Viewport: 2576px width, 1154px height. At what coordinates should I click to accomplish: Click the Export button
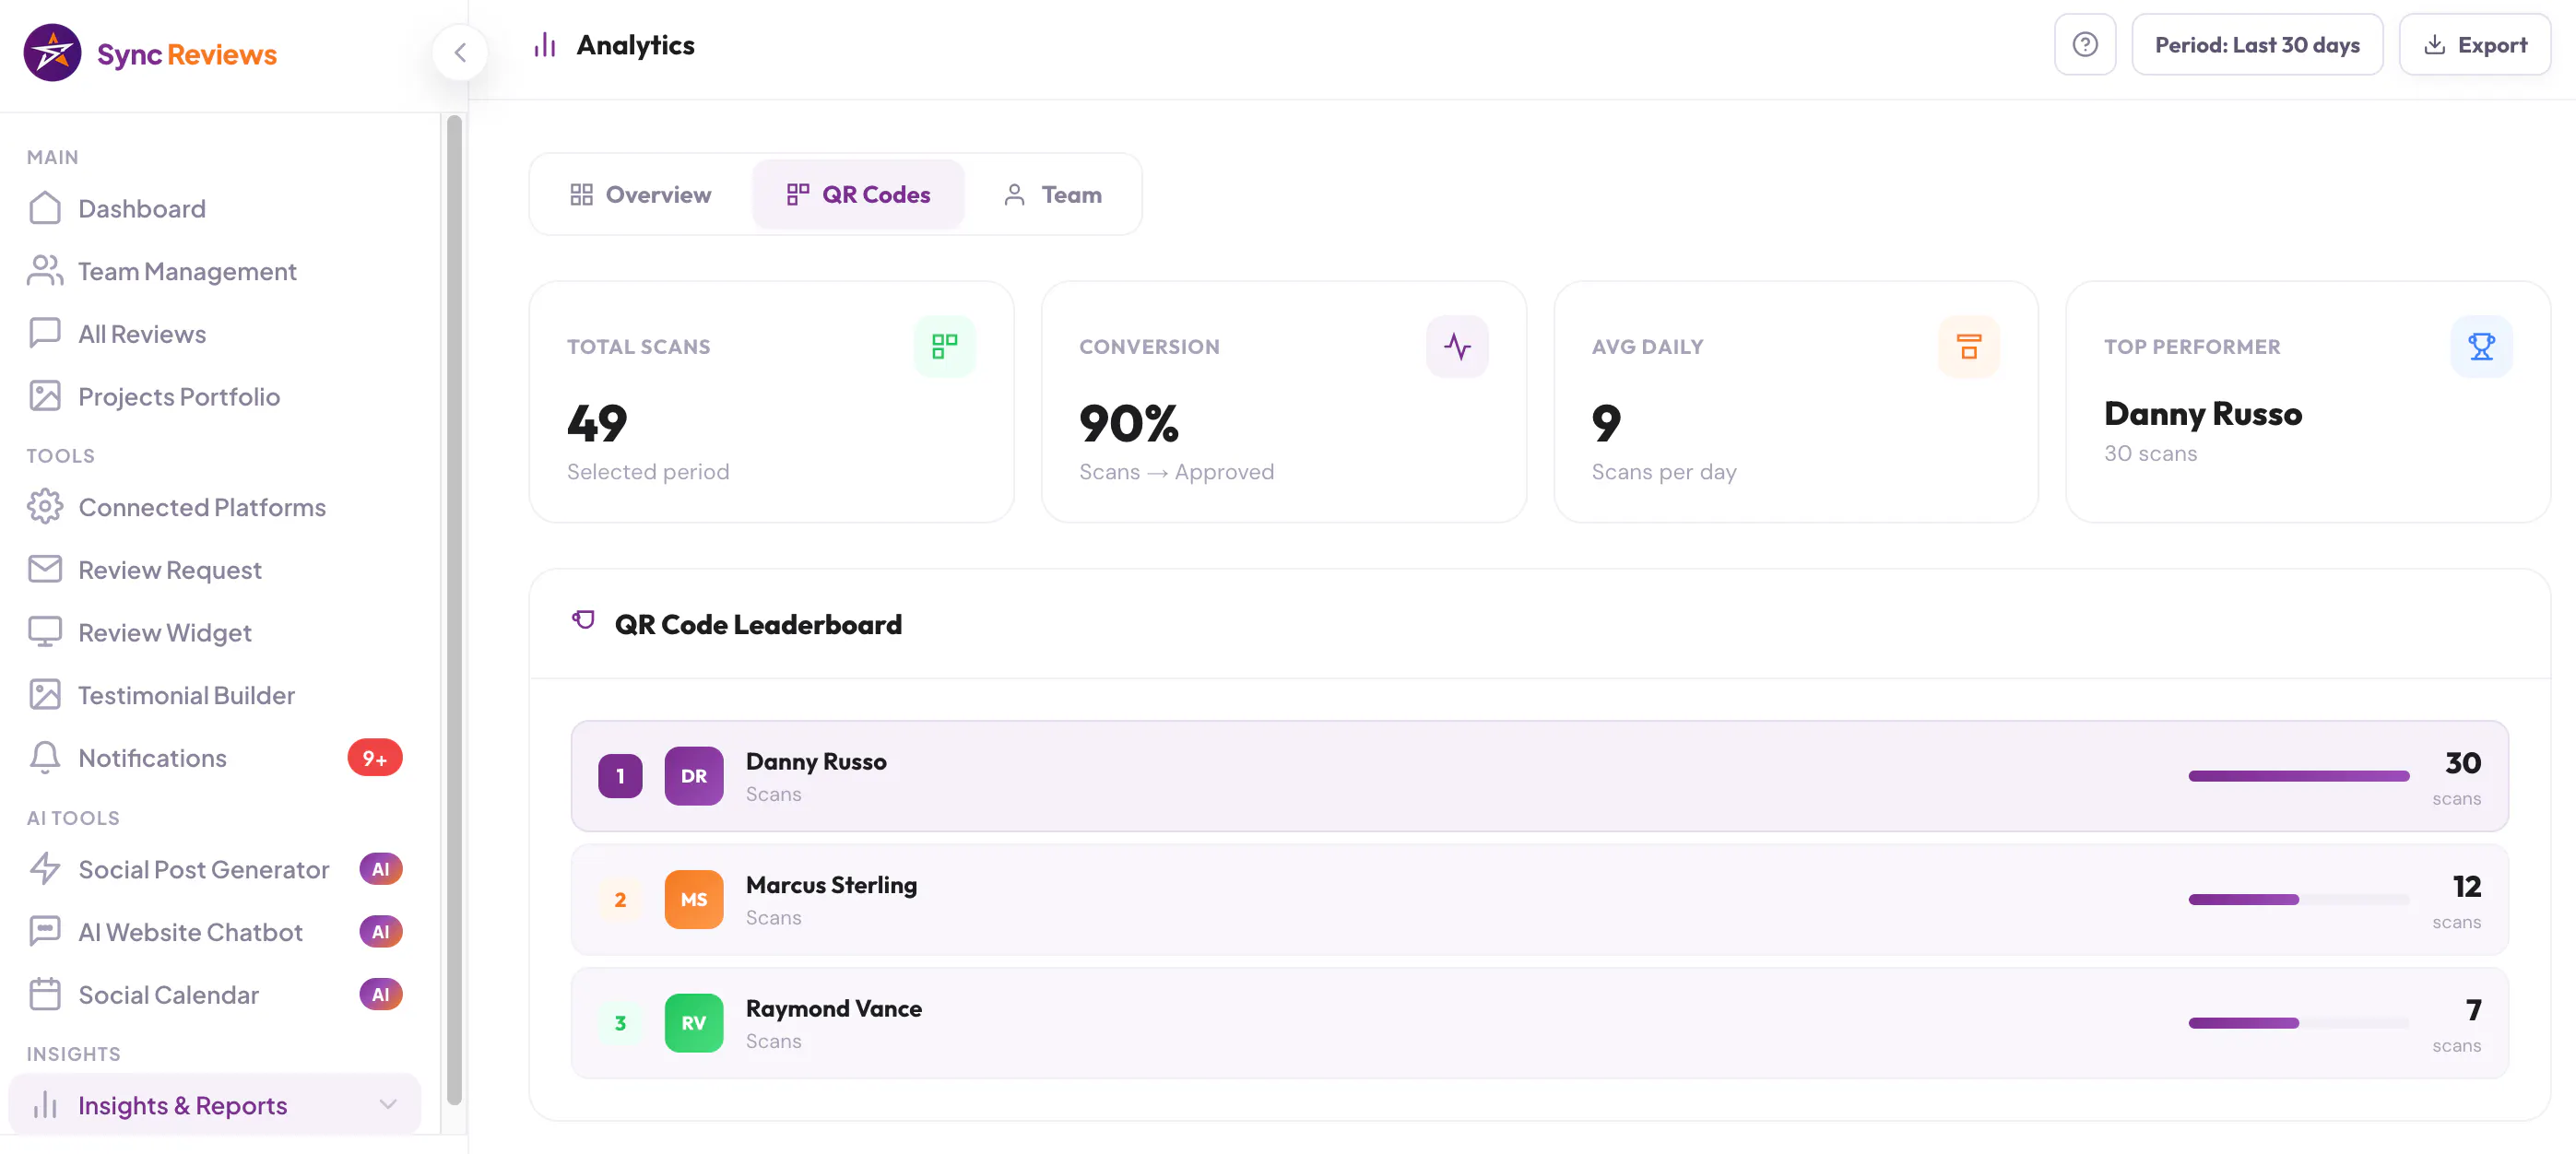[2475, 45]
